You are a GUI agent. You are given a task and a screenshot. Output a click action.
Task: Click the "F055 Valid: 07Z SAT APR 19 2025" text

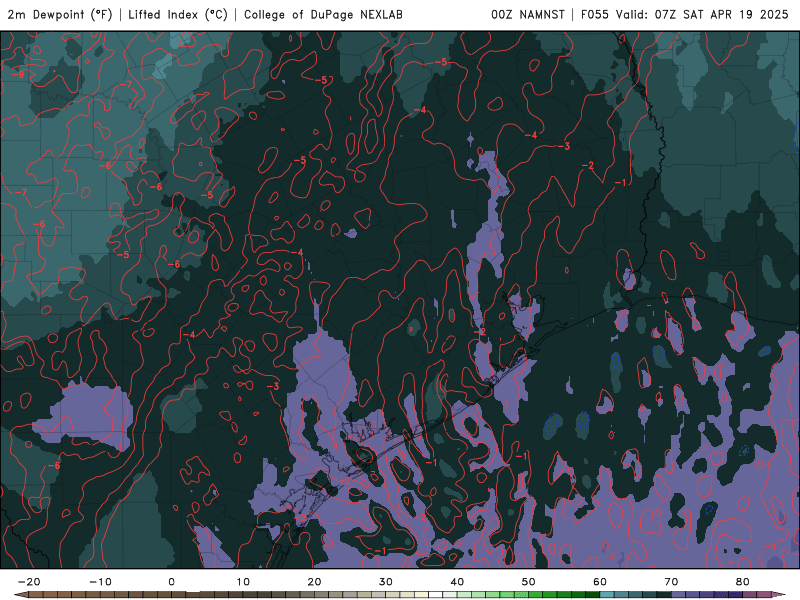685,15
